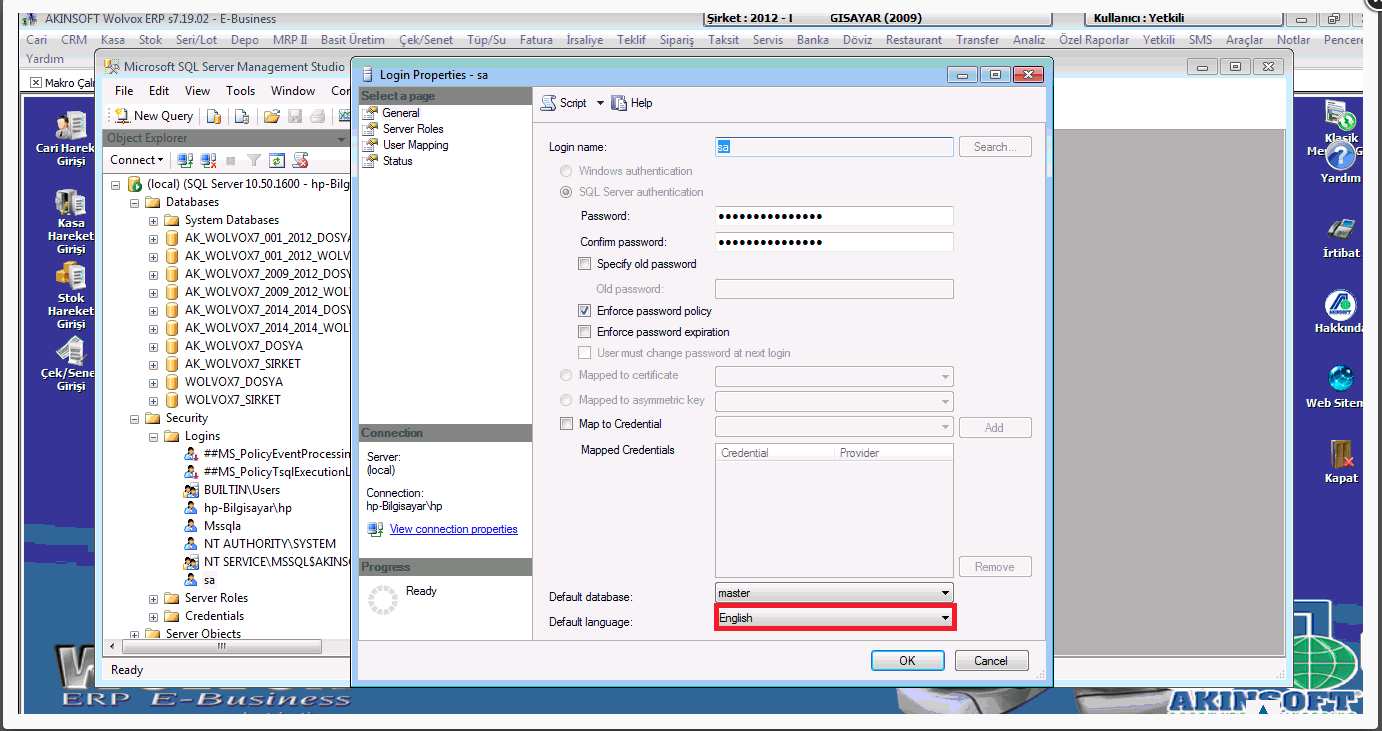The height and width of the screenshot is (731, 1382).
Task: Collapse the Security node
Action: click(x=134, y=418)
